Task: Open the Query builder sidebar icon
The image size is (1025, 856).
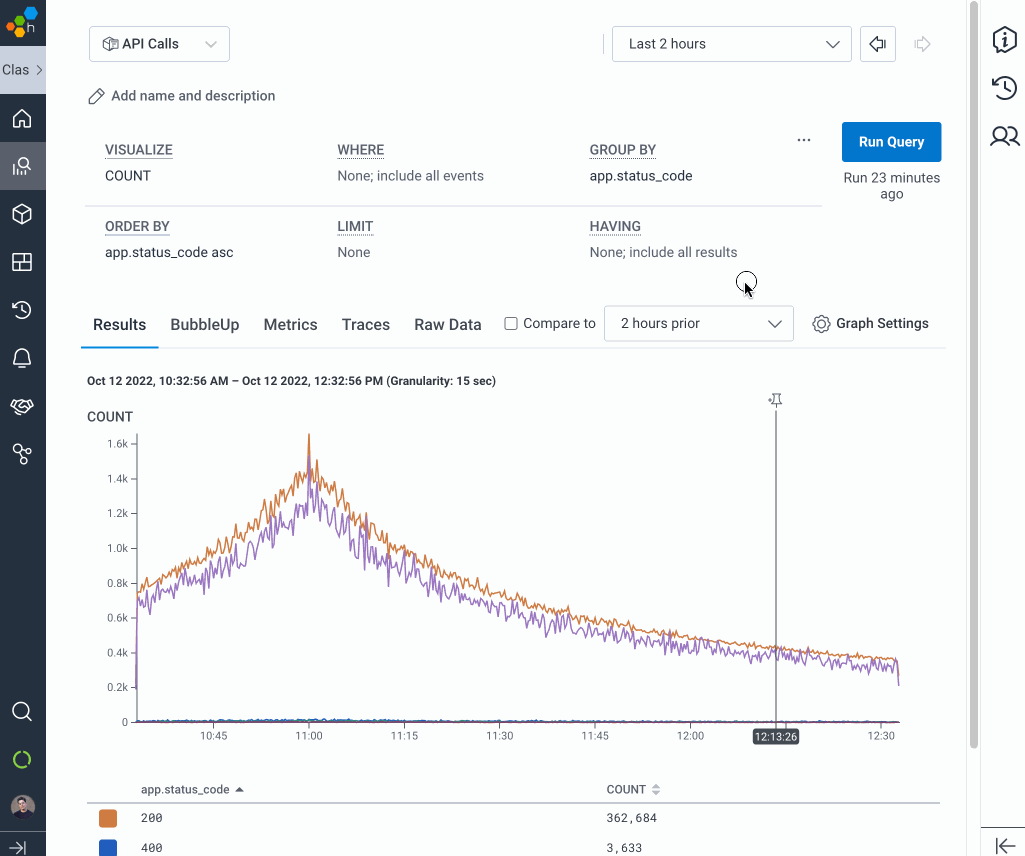Action: (22, 167)
